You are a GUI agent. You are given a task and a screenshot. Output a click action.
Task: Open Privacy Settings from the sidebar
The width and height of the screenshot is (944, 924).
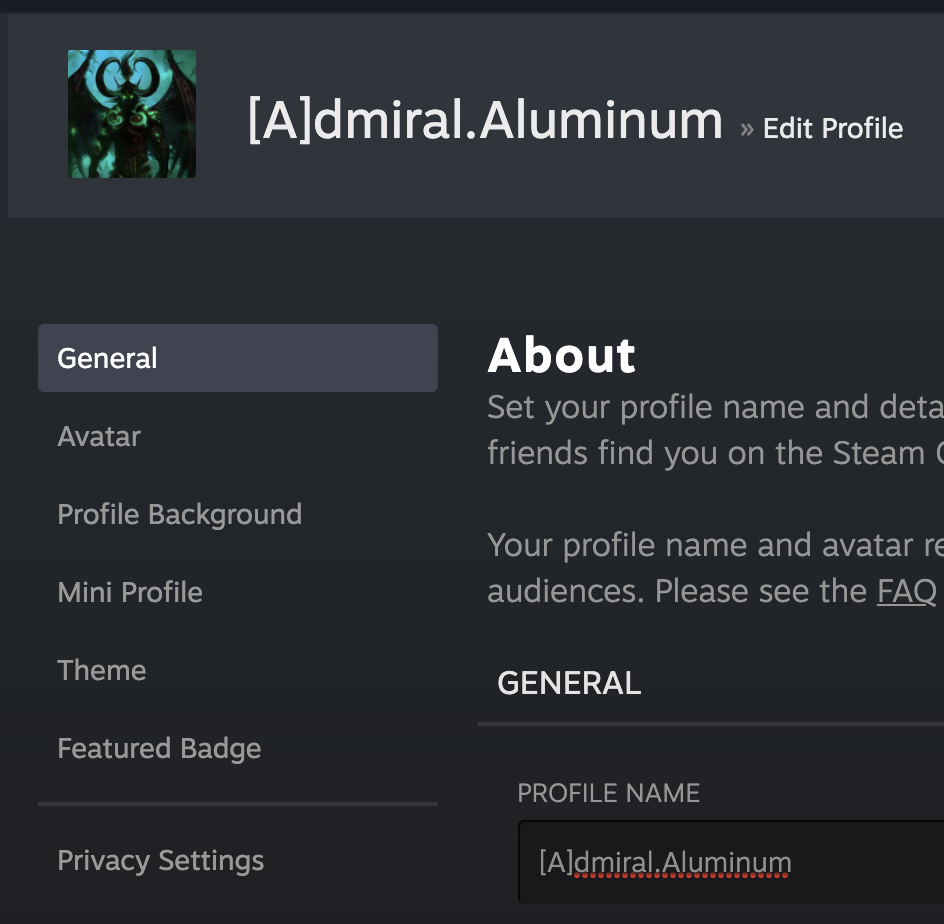point(161,860)
